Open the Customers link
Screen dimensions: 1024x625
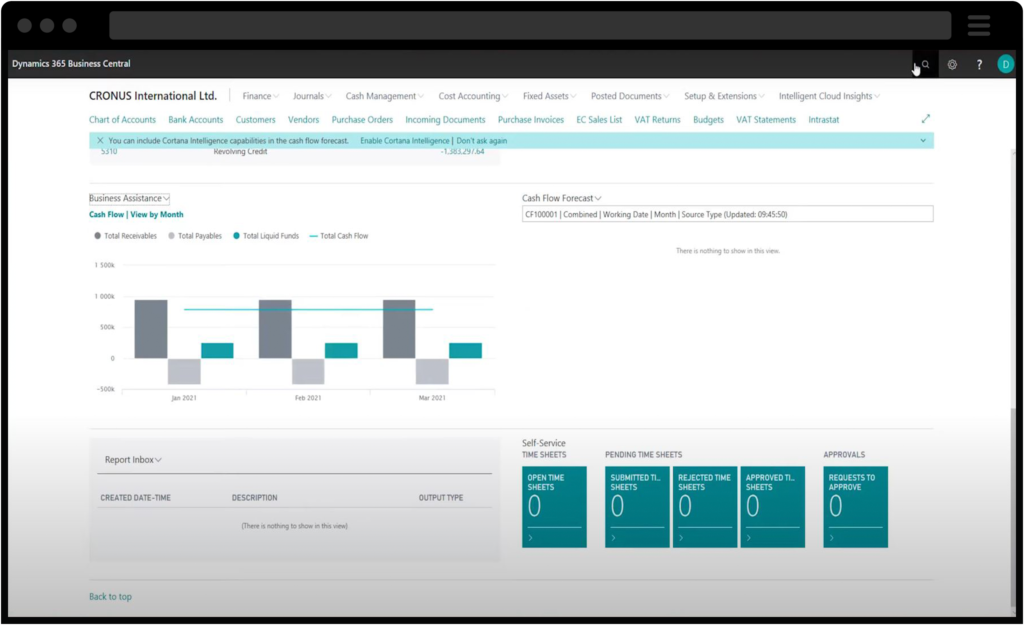click(255, 120)
